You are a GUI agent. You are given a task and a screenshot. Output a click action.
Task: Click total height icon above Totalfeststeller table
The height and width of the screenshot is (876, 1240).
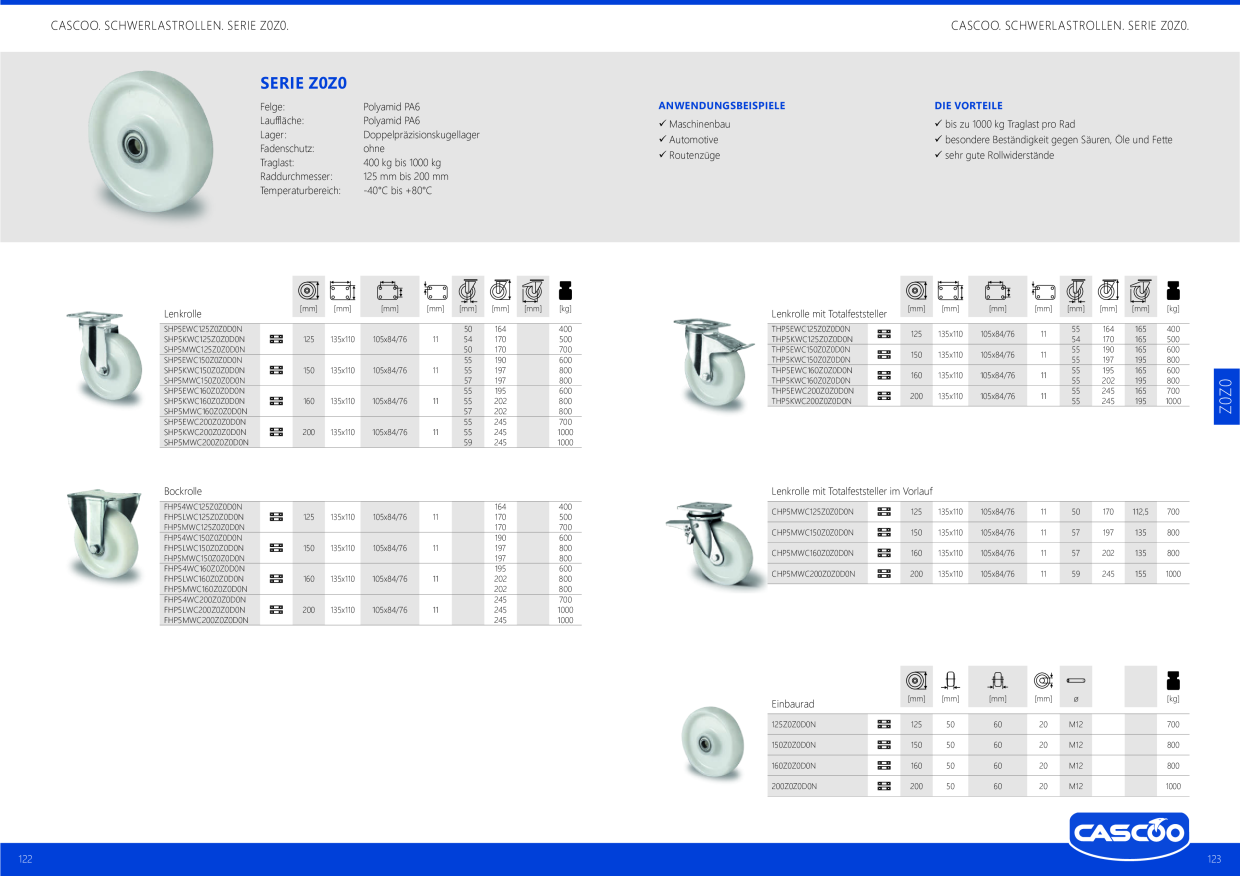click(x=1108, y=291)
